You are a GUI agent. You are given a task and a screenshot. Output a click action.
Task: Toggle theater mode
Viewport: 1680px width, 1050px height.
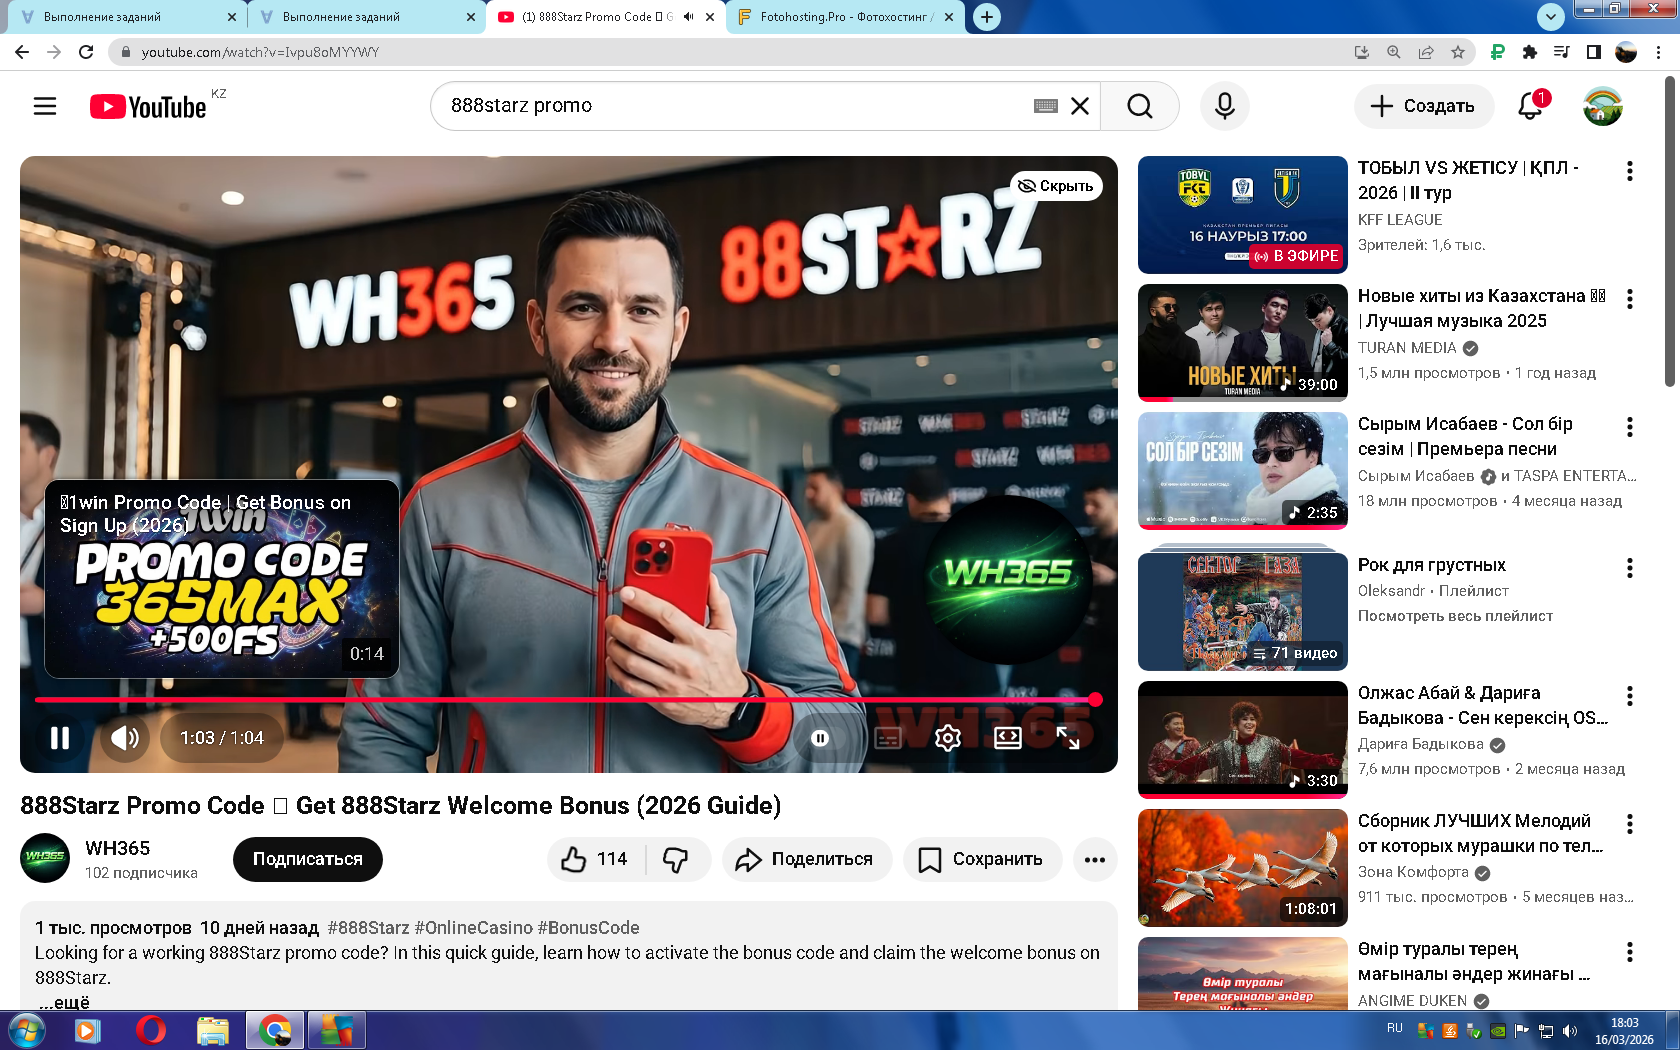click(1008, 738)
